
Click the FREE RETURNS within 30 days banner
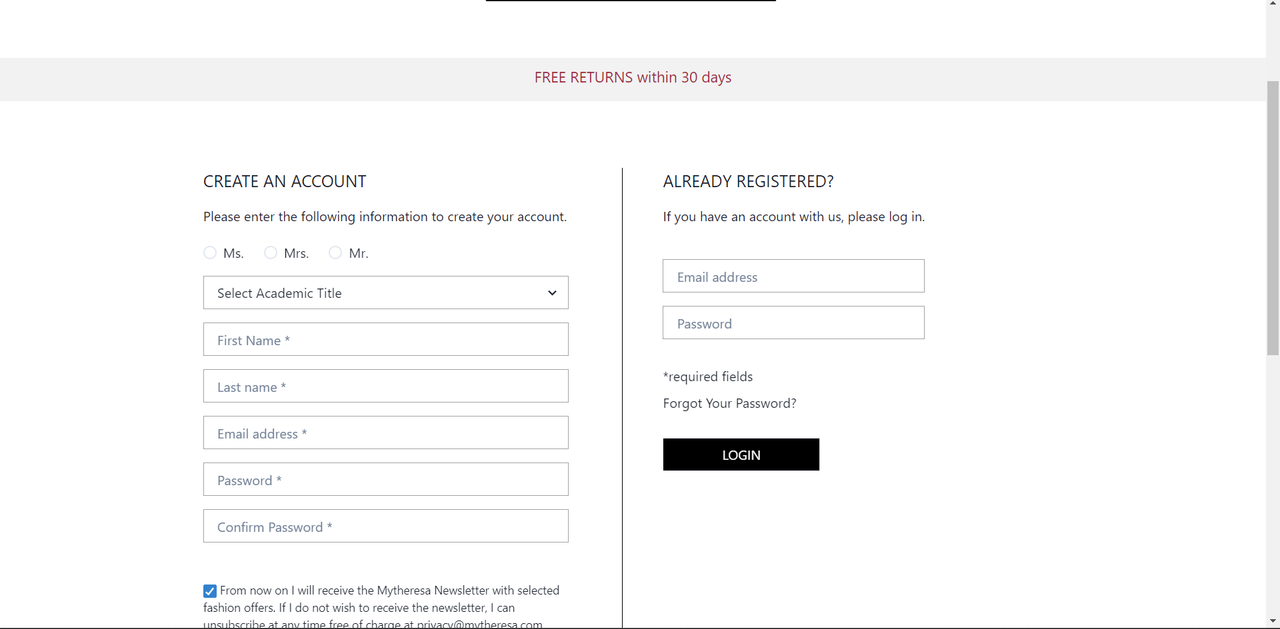point(633,78)
